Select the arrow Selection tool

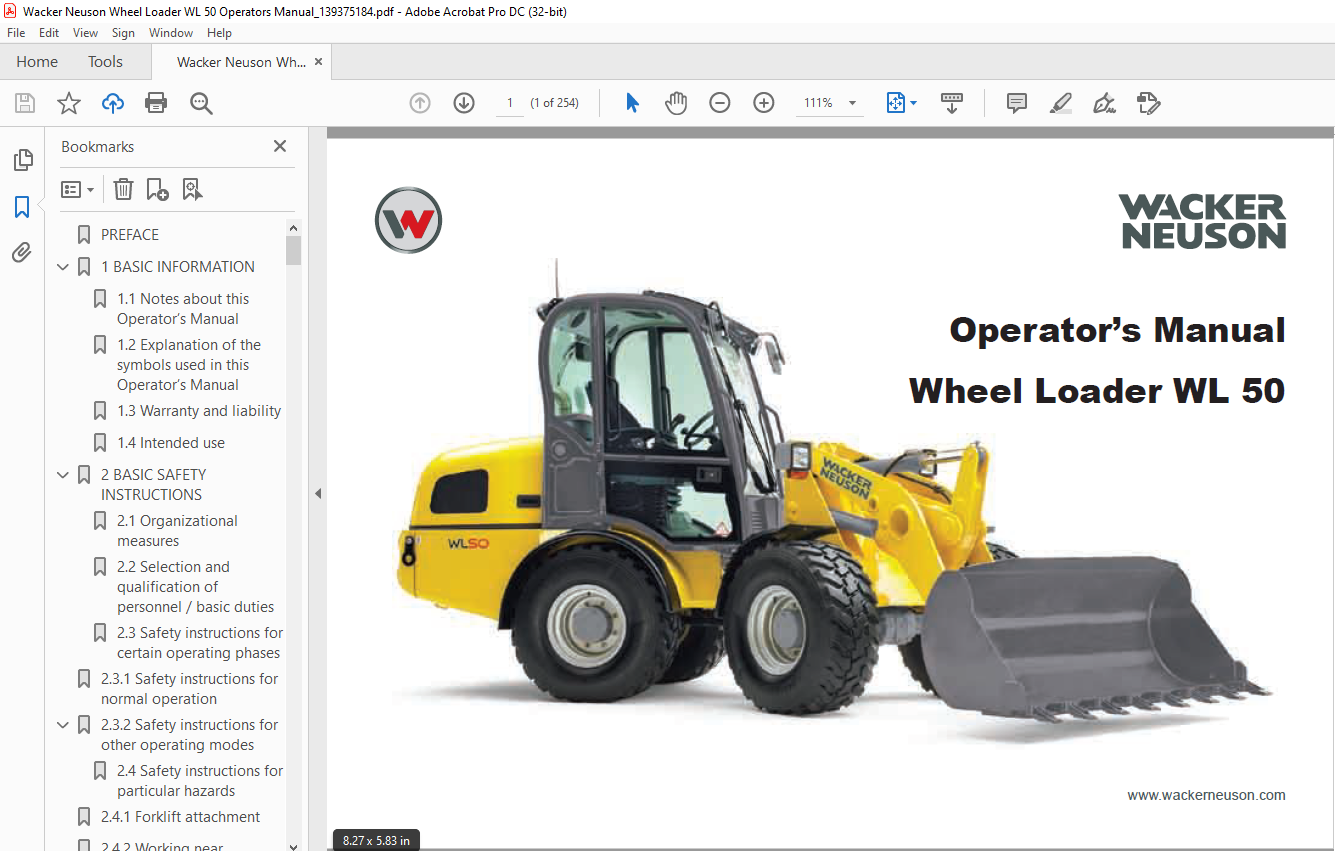tap(632, 103)
